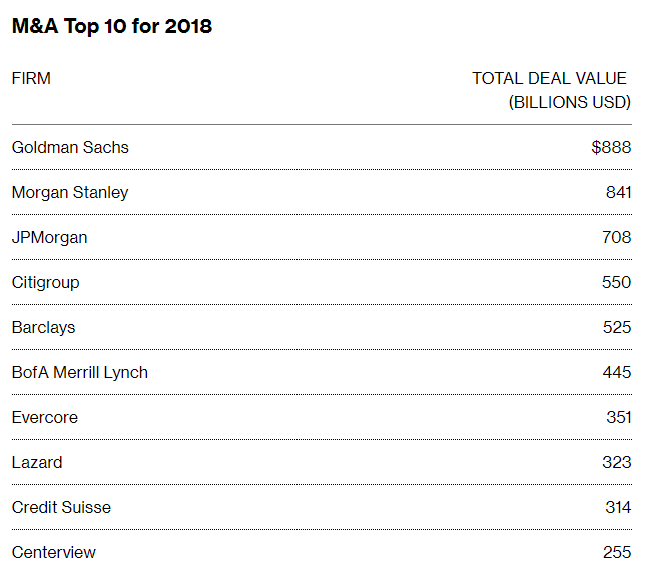This screenshot has height=586, width=646.
Task: Select the Morgan Stanley row label
Action: 70,192
